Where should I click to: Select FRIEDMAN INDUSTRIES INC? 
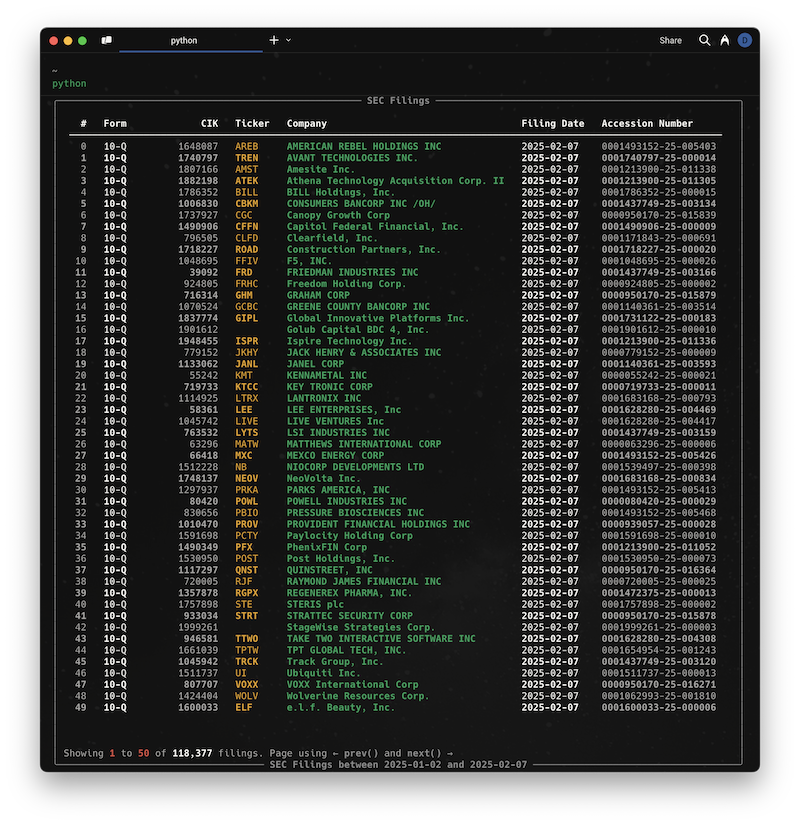(352, 272)
